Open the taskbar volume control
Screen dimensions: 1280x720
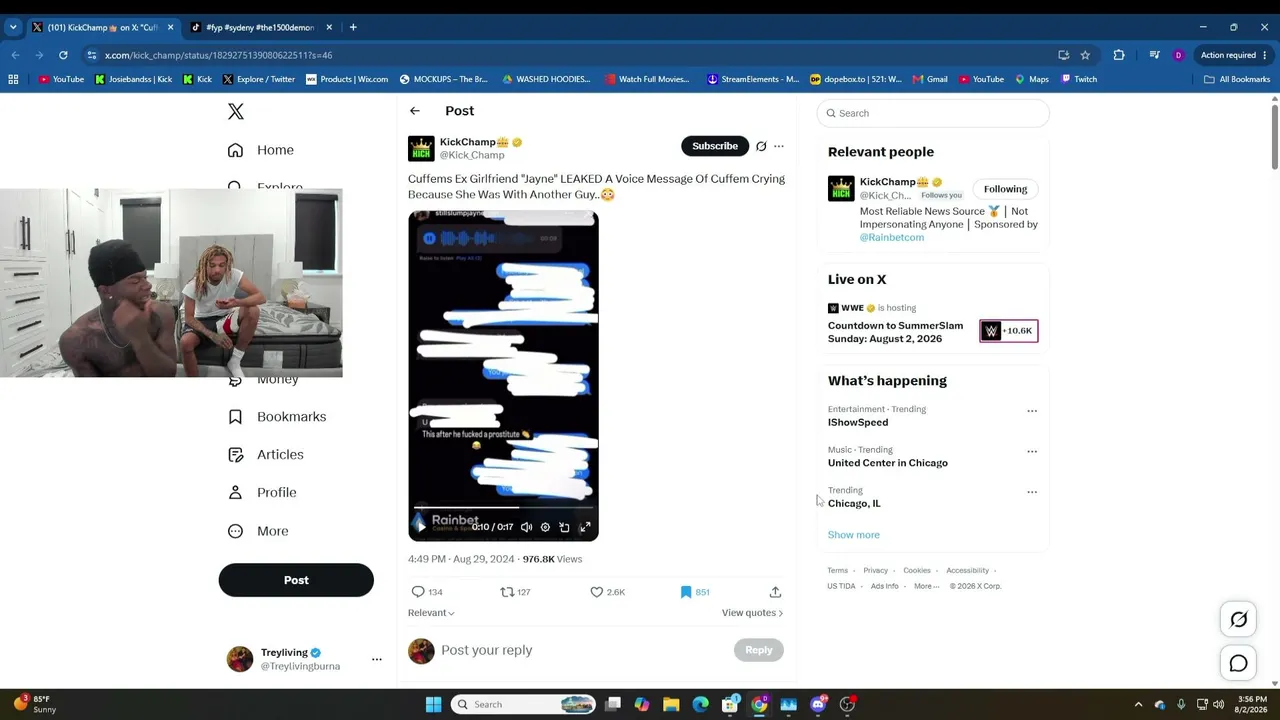click(1219, 704)
